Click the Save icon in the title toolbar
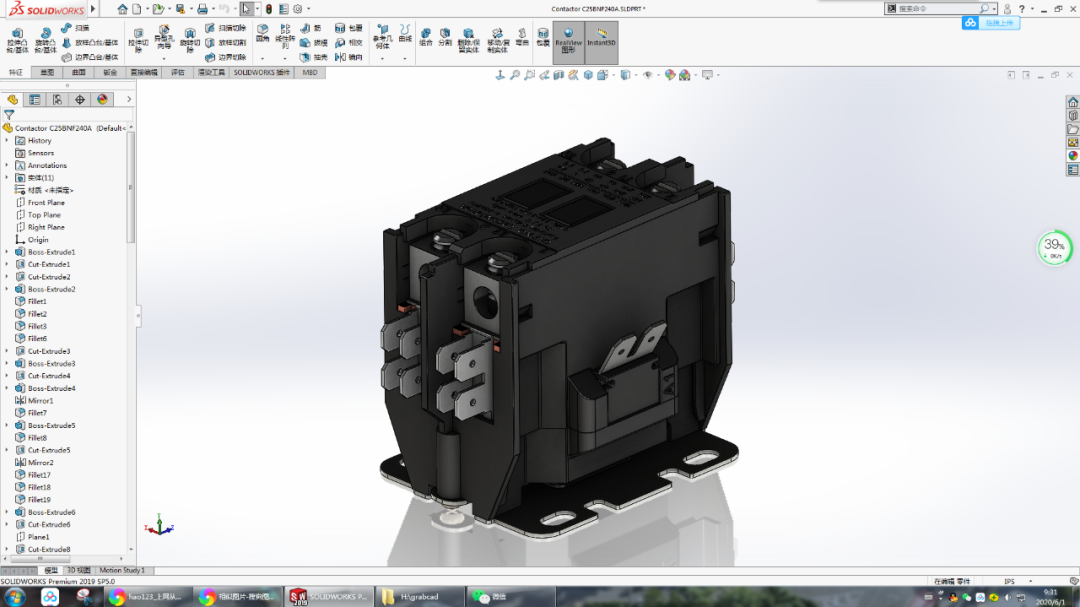 click(x=180, y=9)
